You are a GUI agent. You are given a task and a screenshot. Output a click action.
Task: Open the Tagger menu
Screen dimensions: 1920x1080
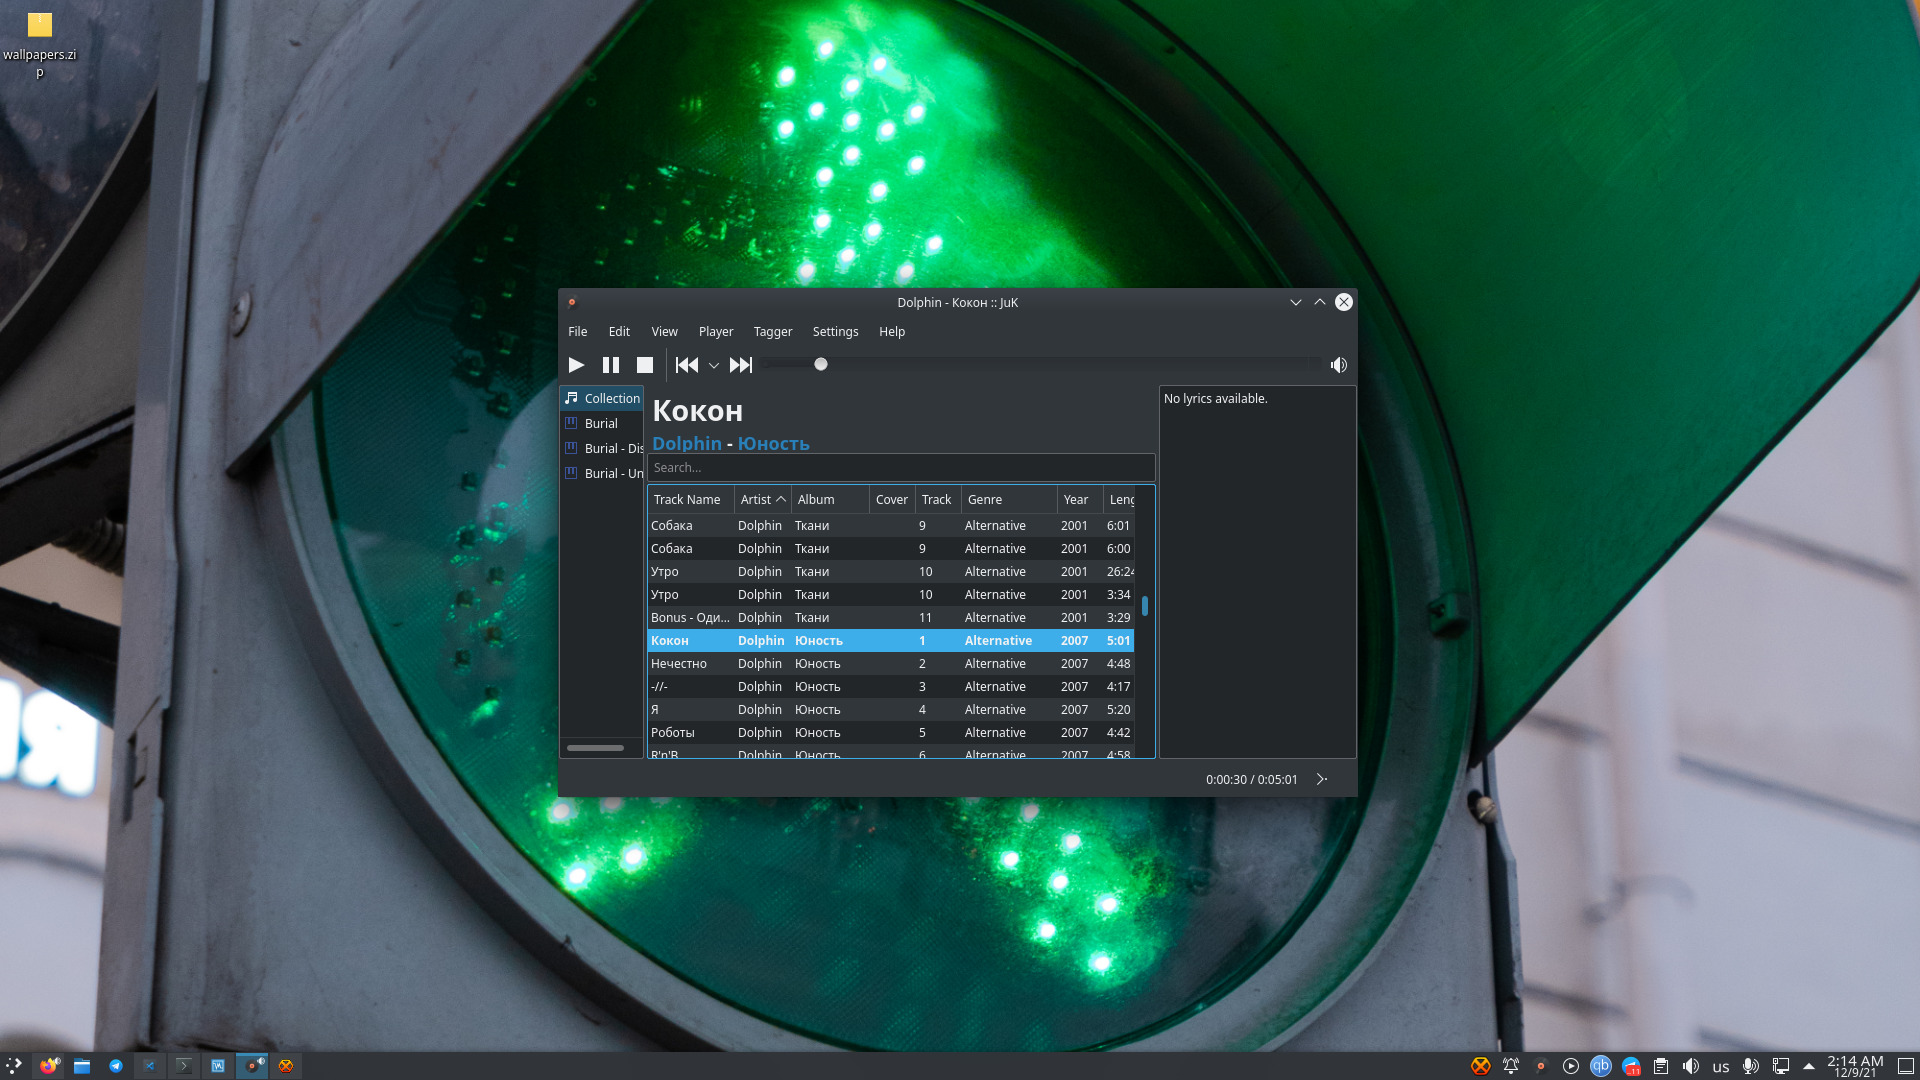click(x=772, y=331)
